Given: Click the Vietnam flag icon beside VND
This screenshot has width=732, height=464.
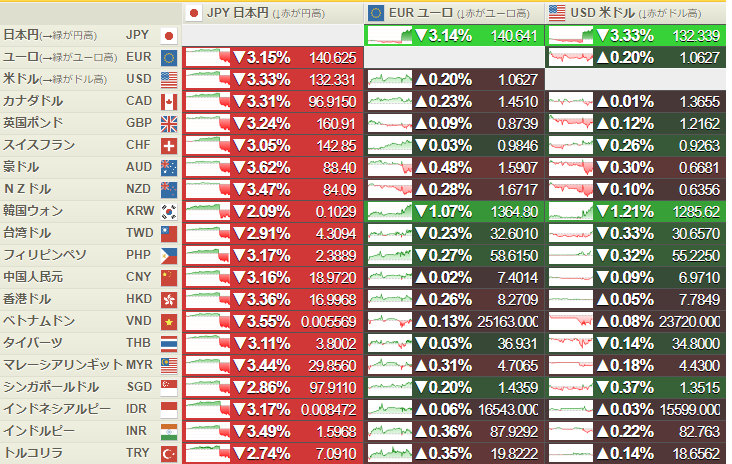Looking at the screenshot, I should click(168, 321).
